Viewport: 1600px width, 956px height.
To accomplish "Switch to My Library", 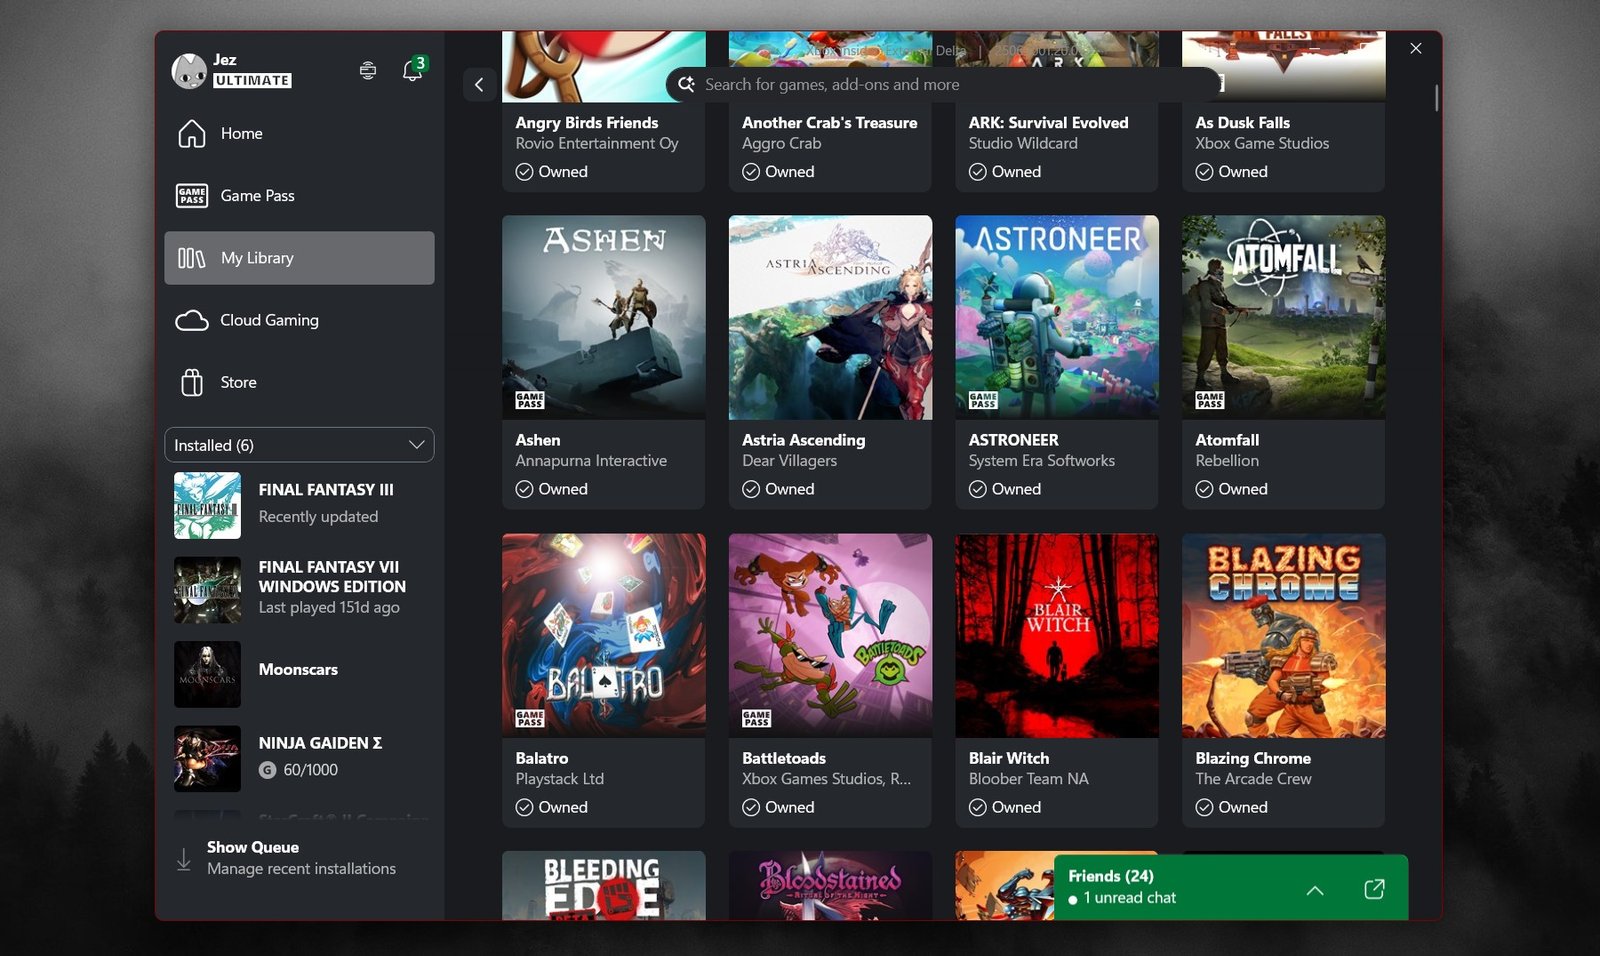I will (258, 257).
